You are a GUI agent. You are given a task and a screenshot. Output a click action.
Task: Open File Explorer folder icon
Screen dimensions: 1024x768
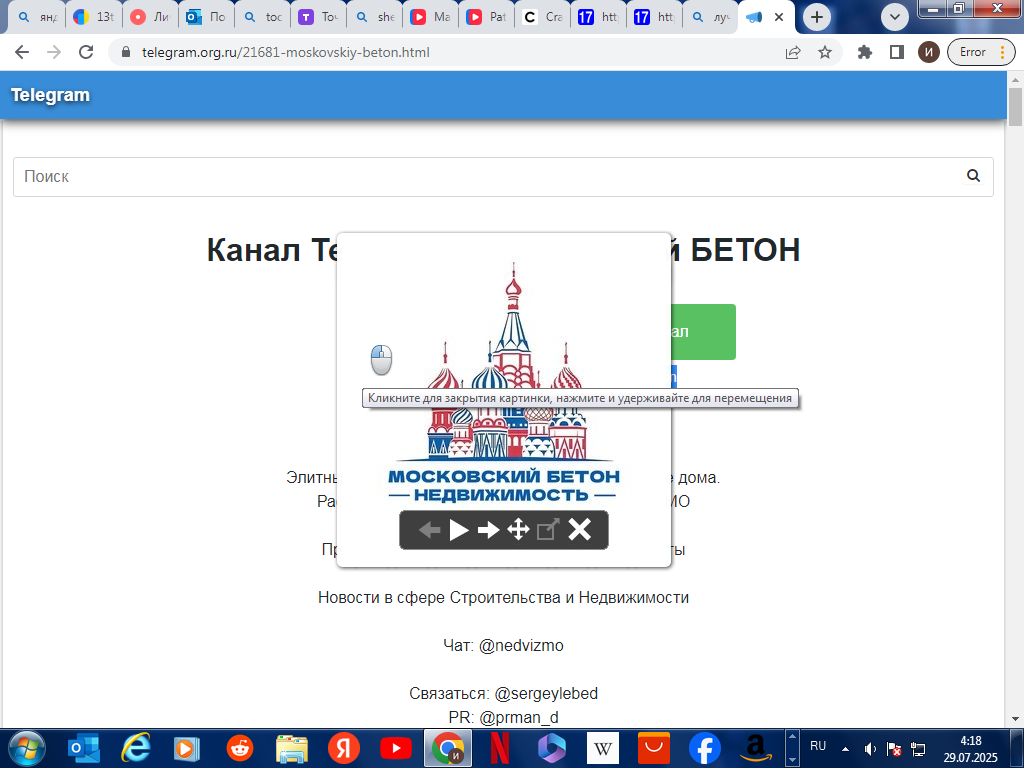(x=292, y=748)
